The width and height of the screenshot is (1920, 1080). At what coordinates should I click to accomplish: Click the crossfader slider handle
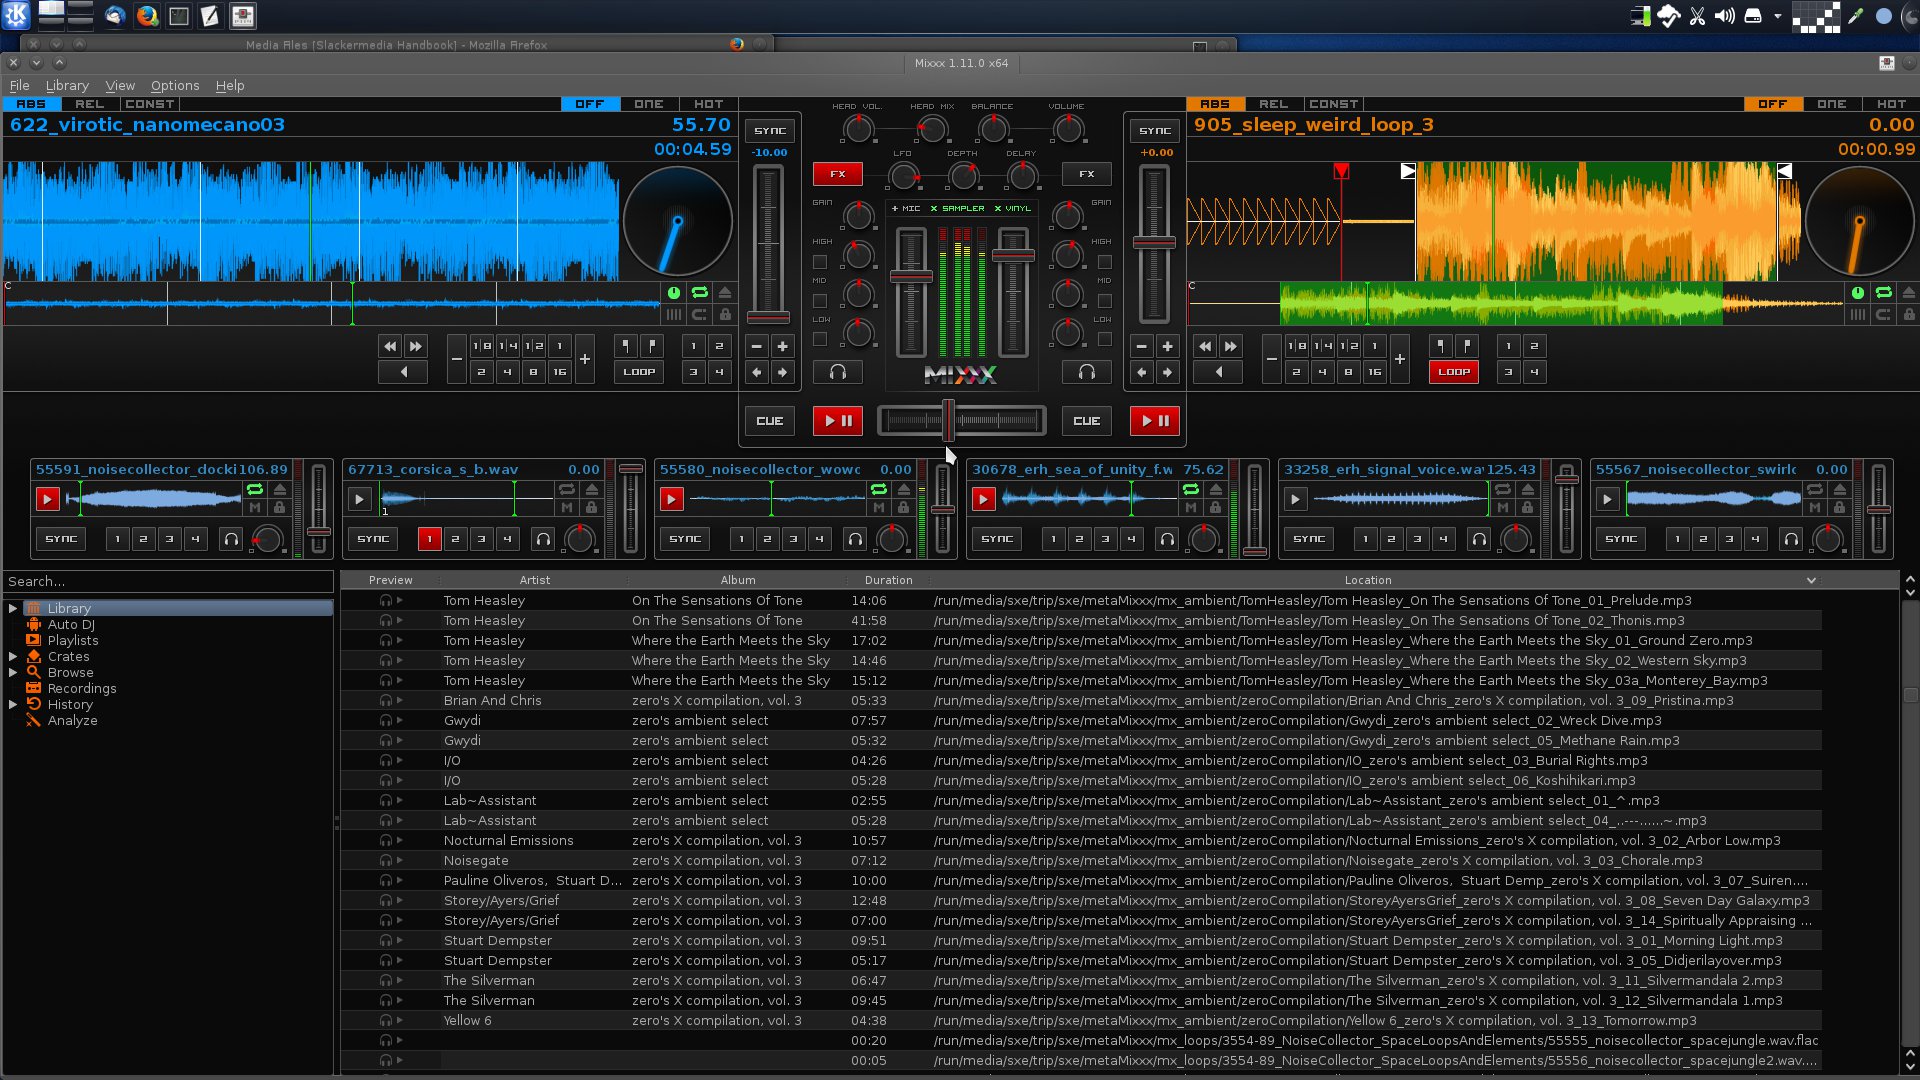[x=948, y=421]
